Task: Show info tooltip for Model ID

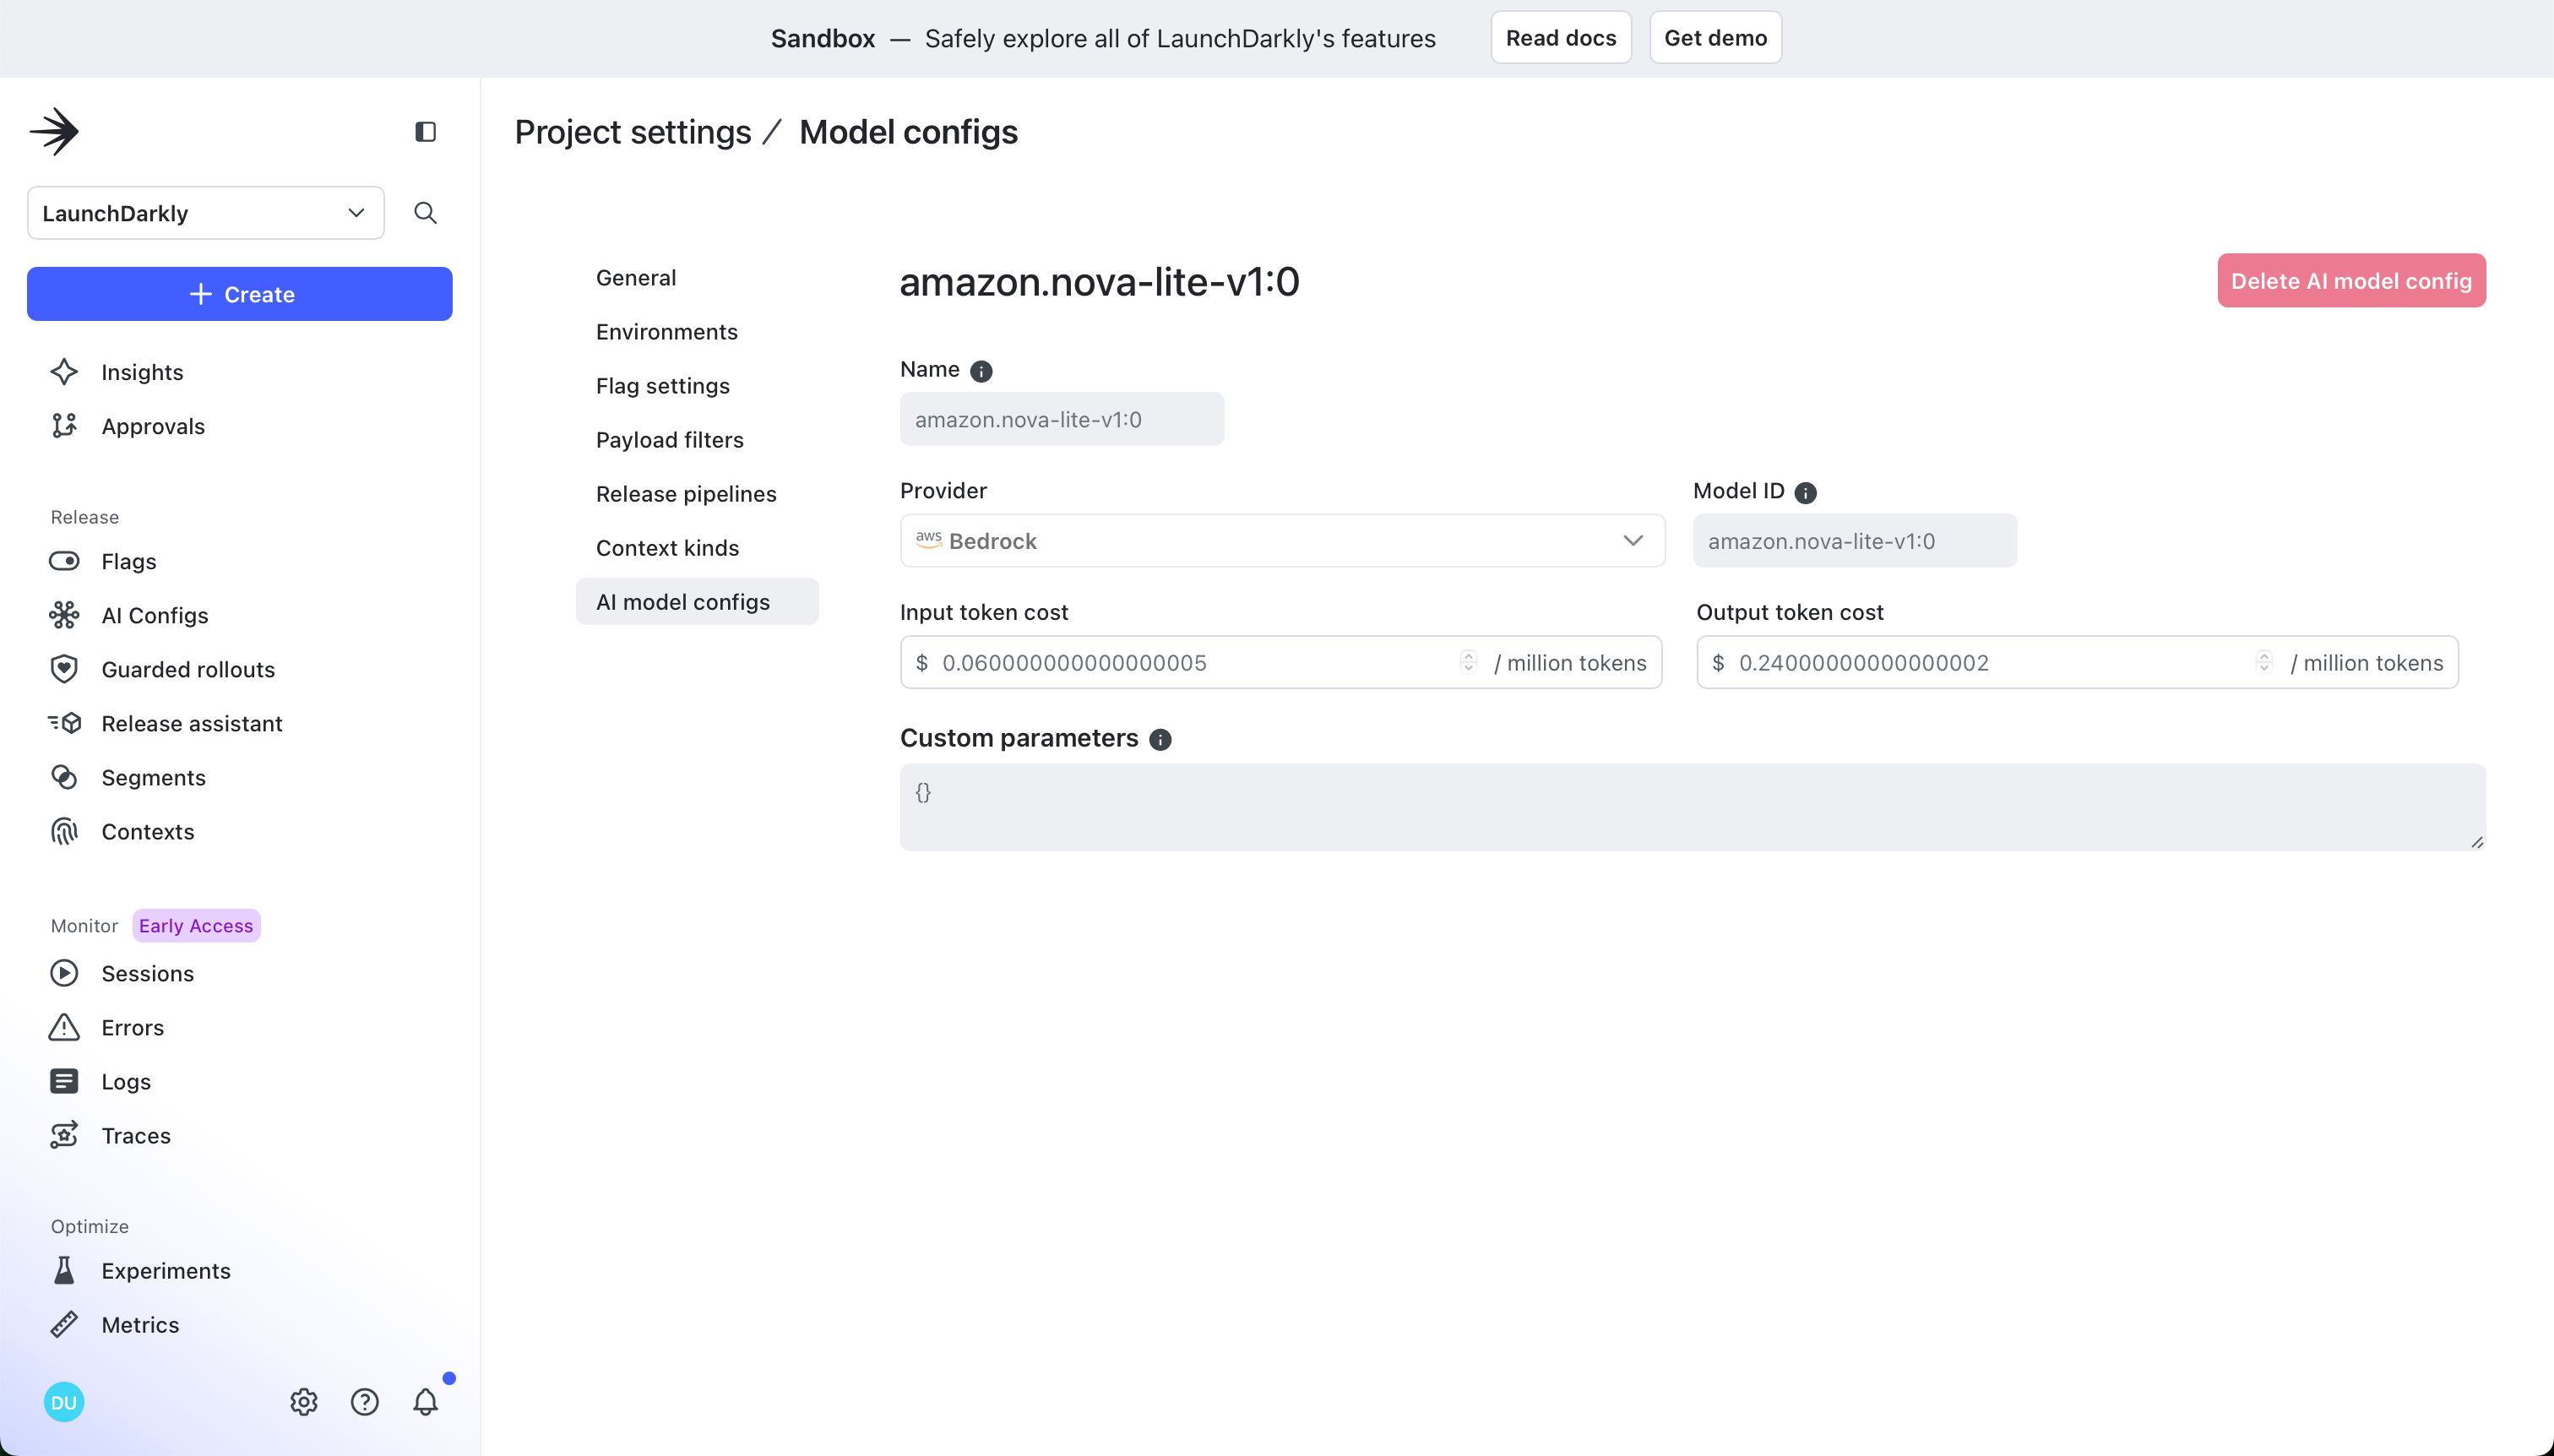Action: coord(1805,492)
